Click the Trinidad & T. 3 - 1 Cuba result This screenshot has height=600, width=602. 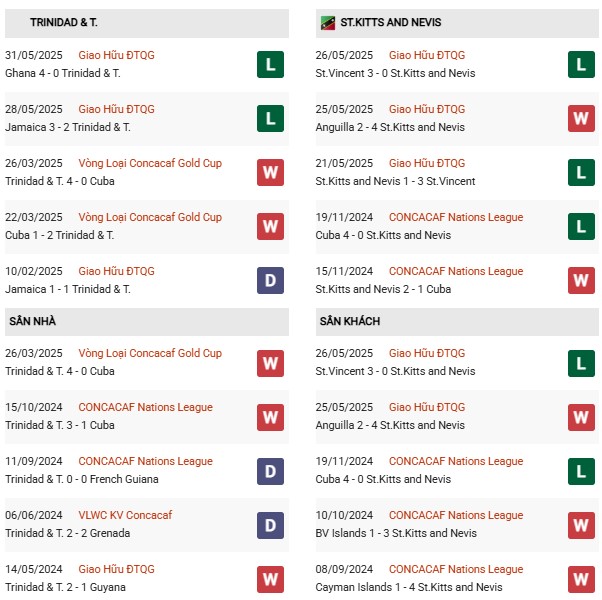[x=60, y=425]
